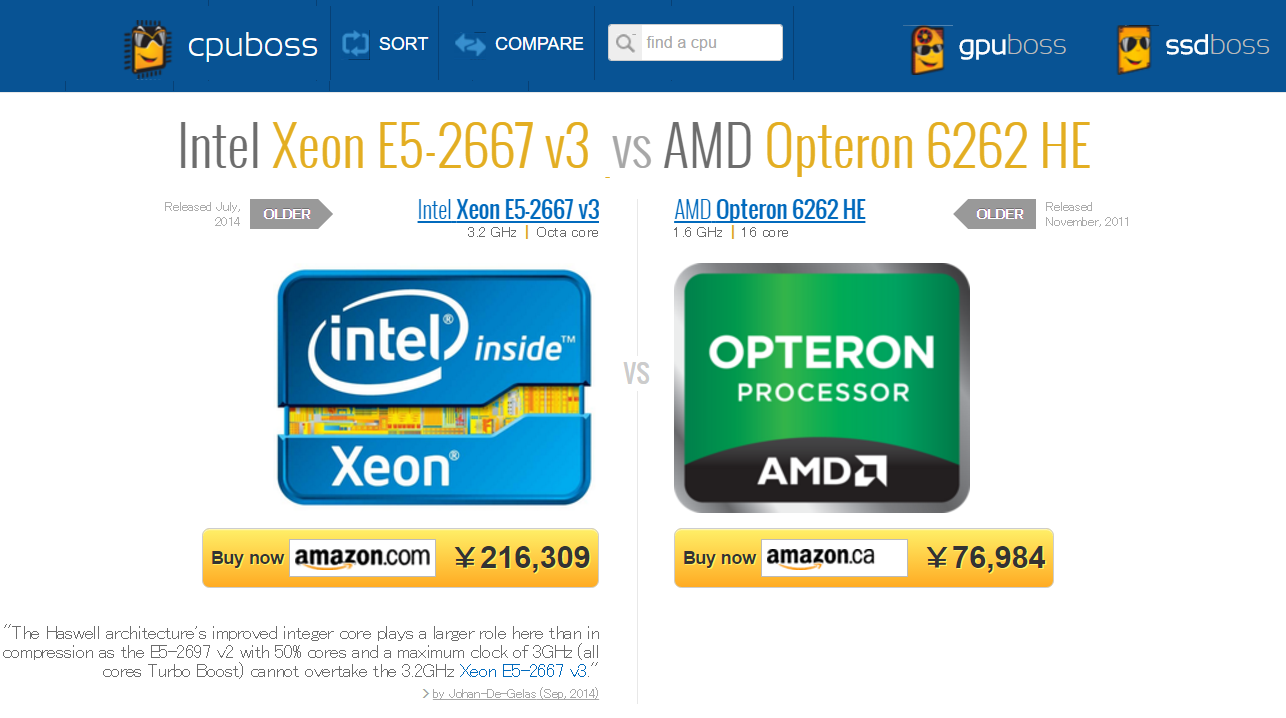The width and height of the screenshot is (1286, 718).
Task: Click the ssdboss site name text
Action: [x=1217, y=46]
